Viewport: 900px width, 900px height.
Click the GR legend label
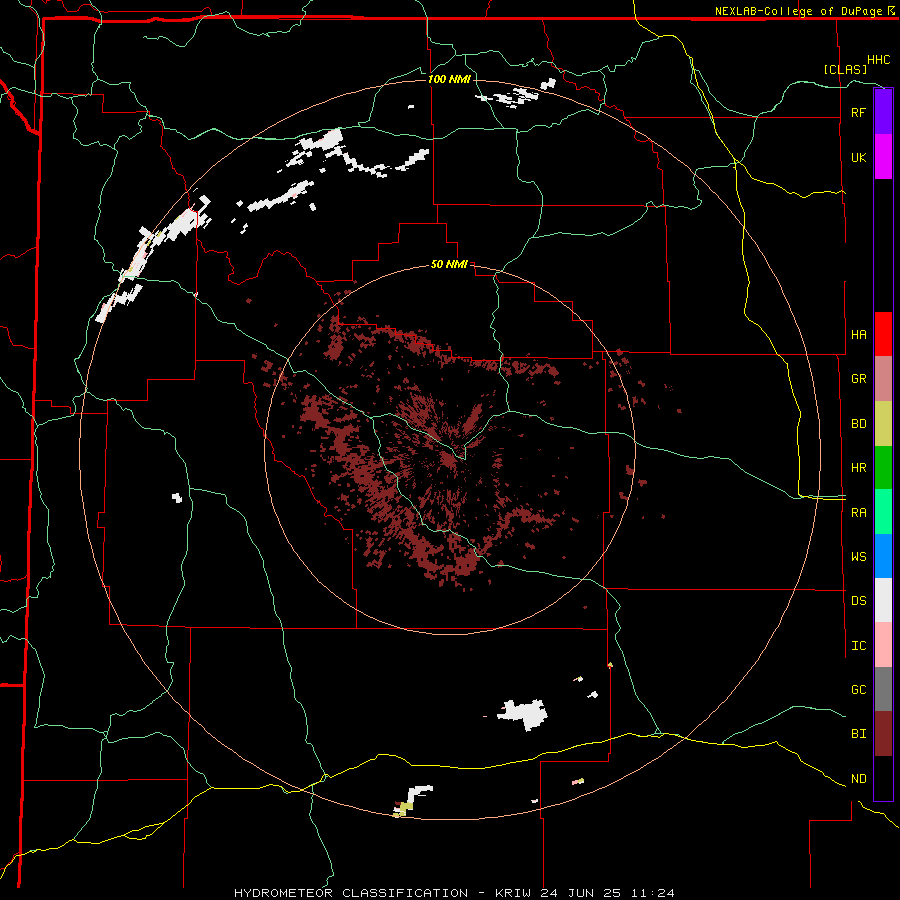pos(858,379)
